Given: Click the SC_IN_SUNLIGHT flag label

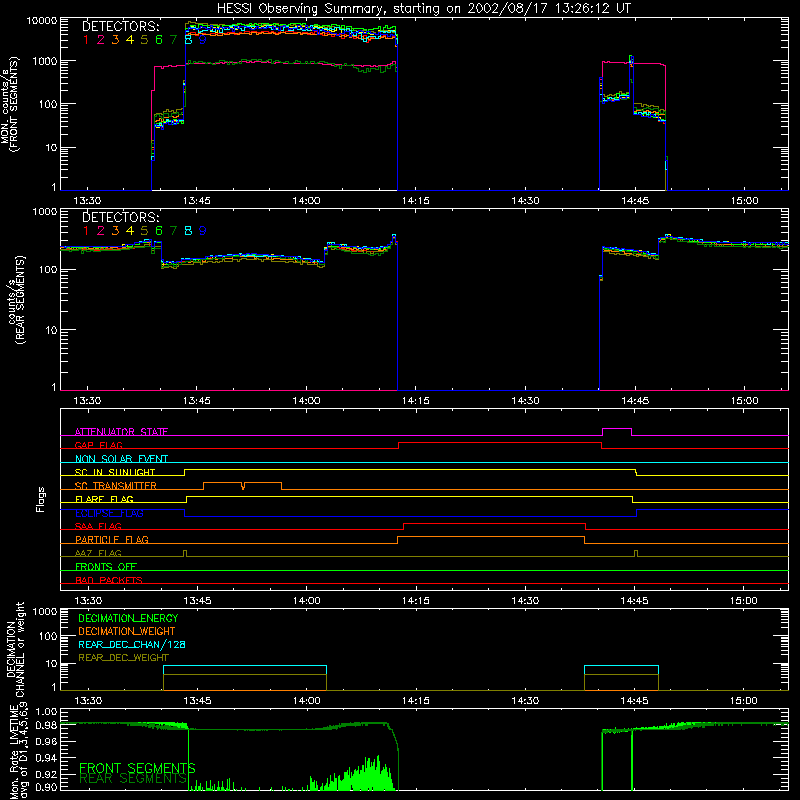Looking at the screenshot, I should pos(115,472).
